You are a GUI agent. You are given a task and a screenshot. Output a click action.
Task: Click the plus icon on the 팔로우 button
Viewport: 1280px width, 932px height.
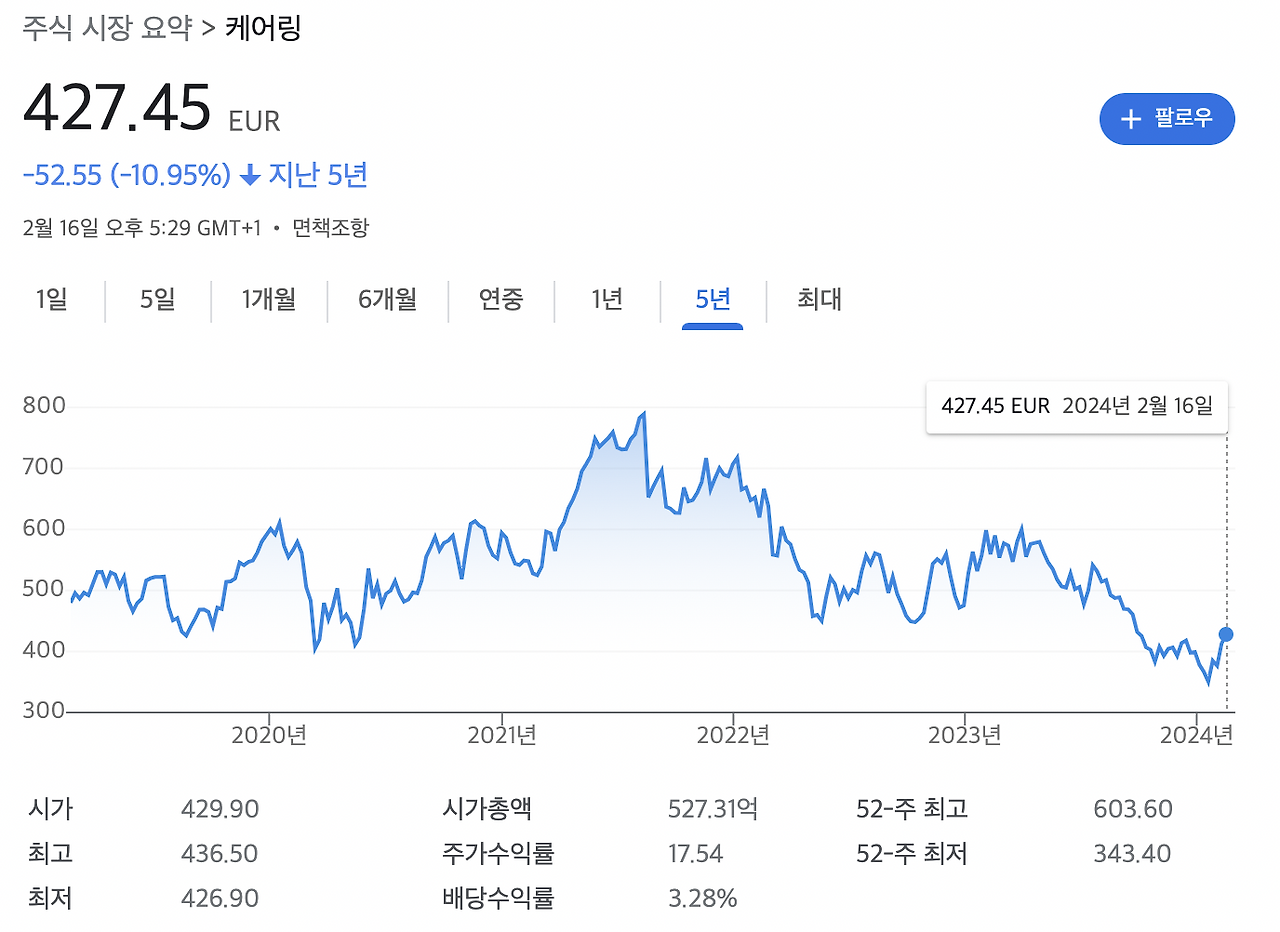point(1131,119)
